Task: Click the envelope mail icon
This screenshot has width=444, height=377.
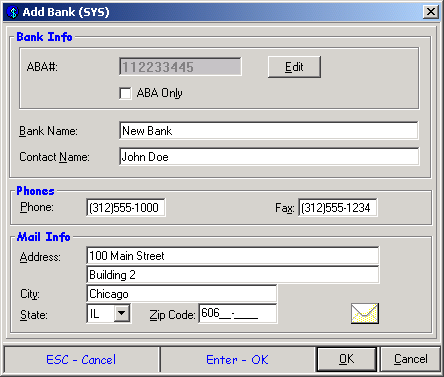Action: (365, 313)
